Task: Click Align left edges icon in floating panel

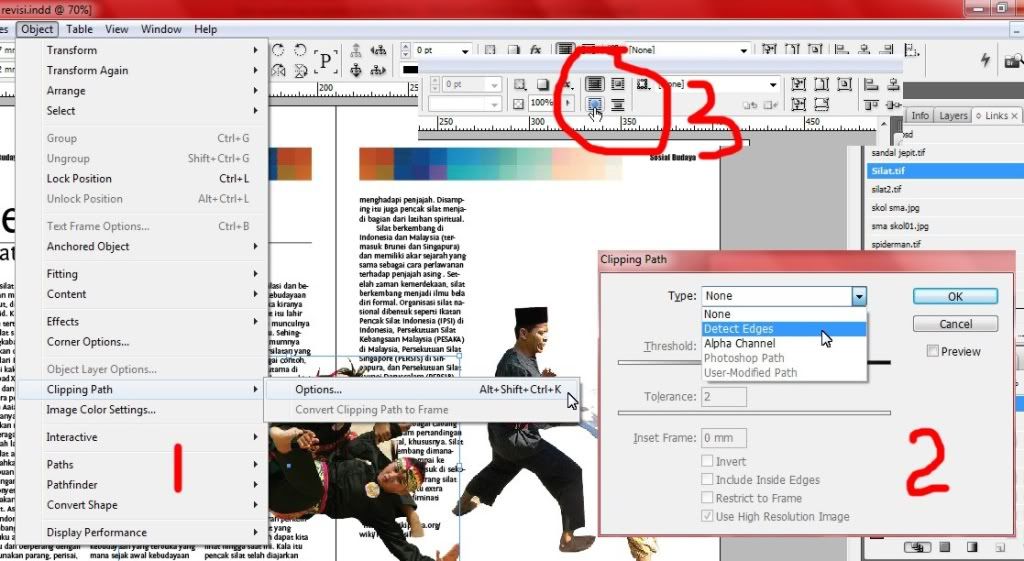Action: coord(871,84)
